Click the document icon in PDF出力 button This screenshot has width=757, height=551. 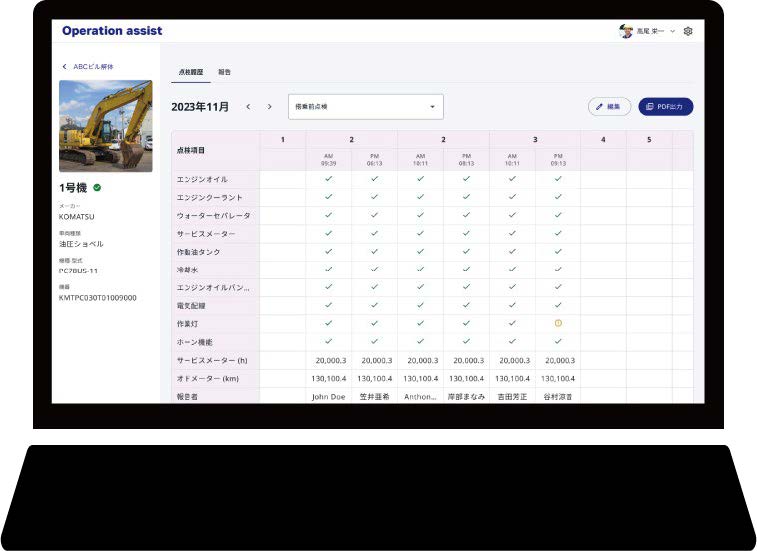649,107
